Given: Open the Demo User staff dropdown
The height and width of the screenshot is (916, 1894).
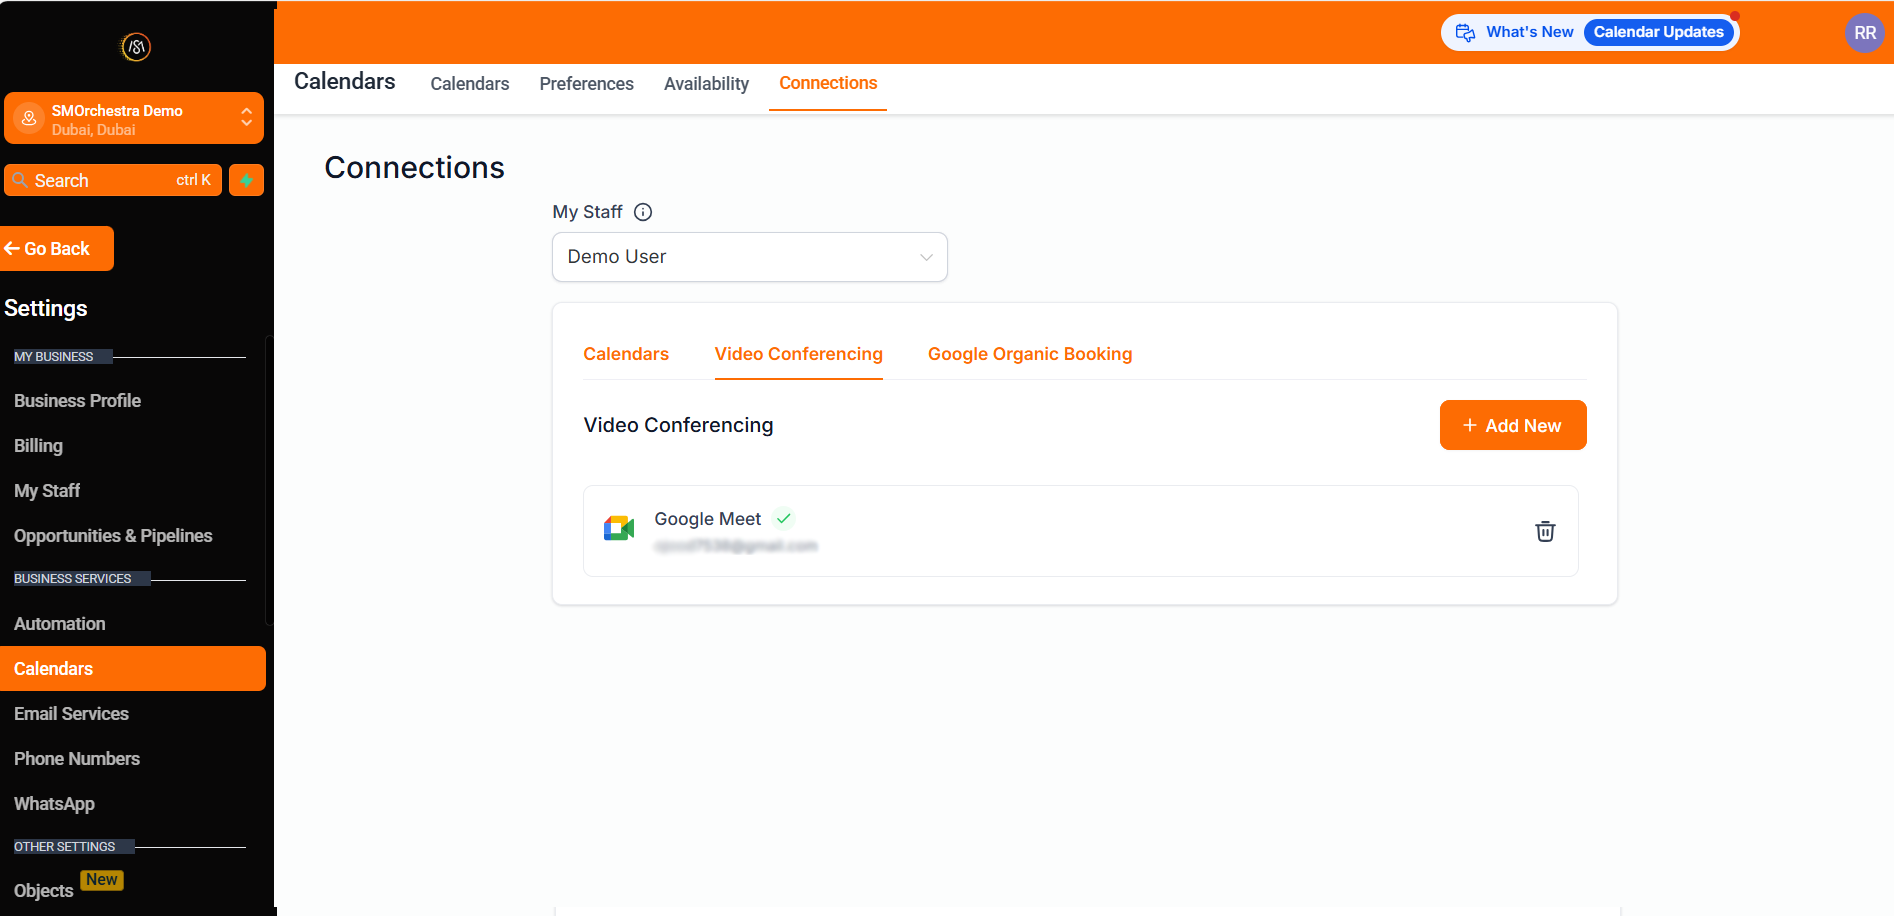Looking at the screenshot, I should click(x=749, y=257).
